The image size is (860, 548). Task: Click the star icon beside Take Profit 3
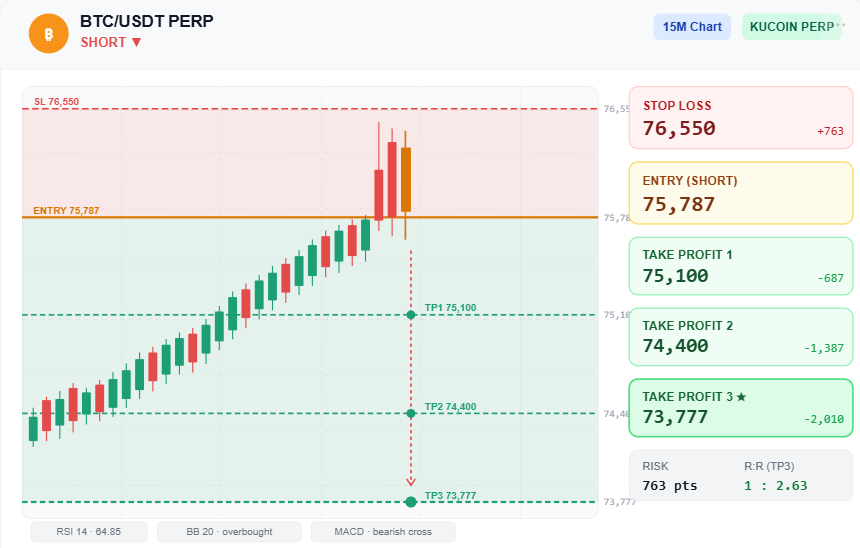pos(741,397)
